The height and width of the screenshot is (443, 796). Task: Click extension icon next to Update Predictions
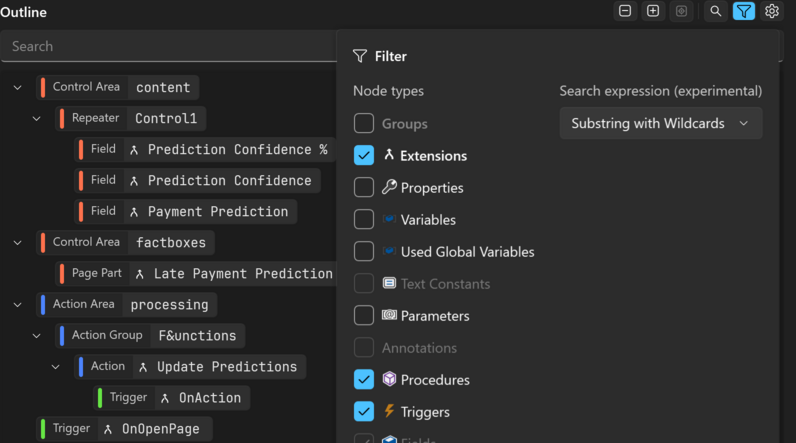(143, 367)
